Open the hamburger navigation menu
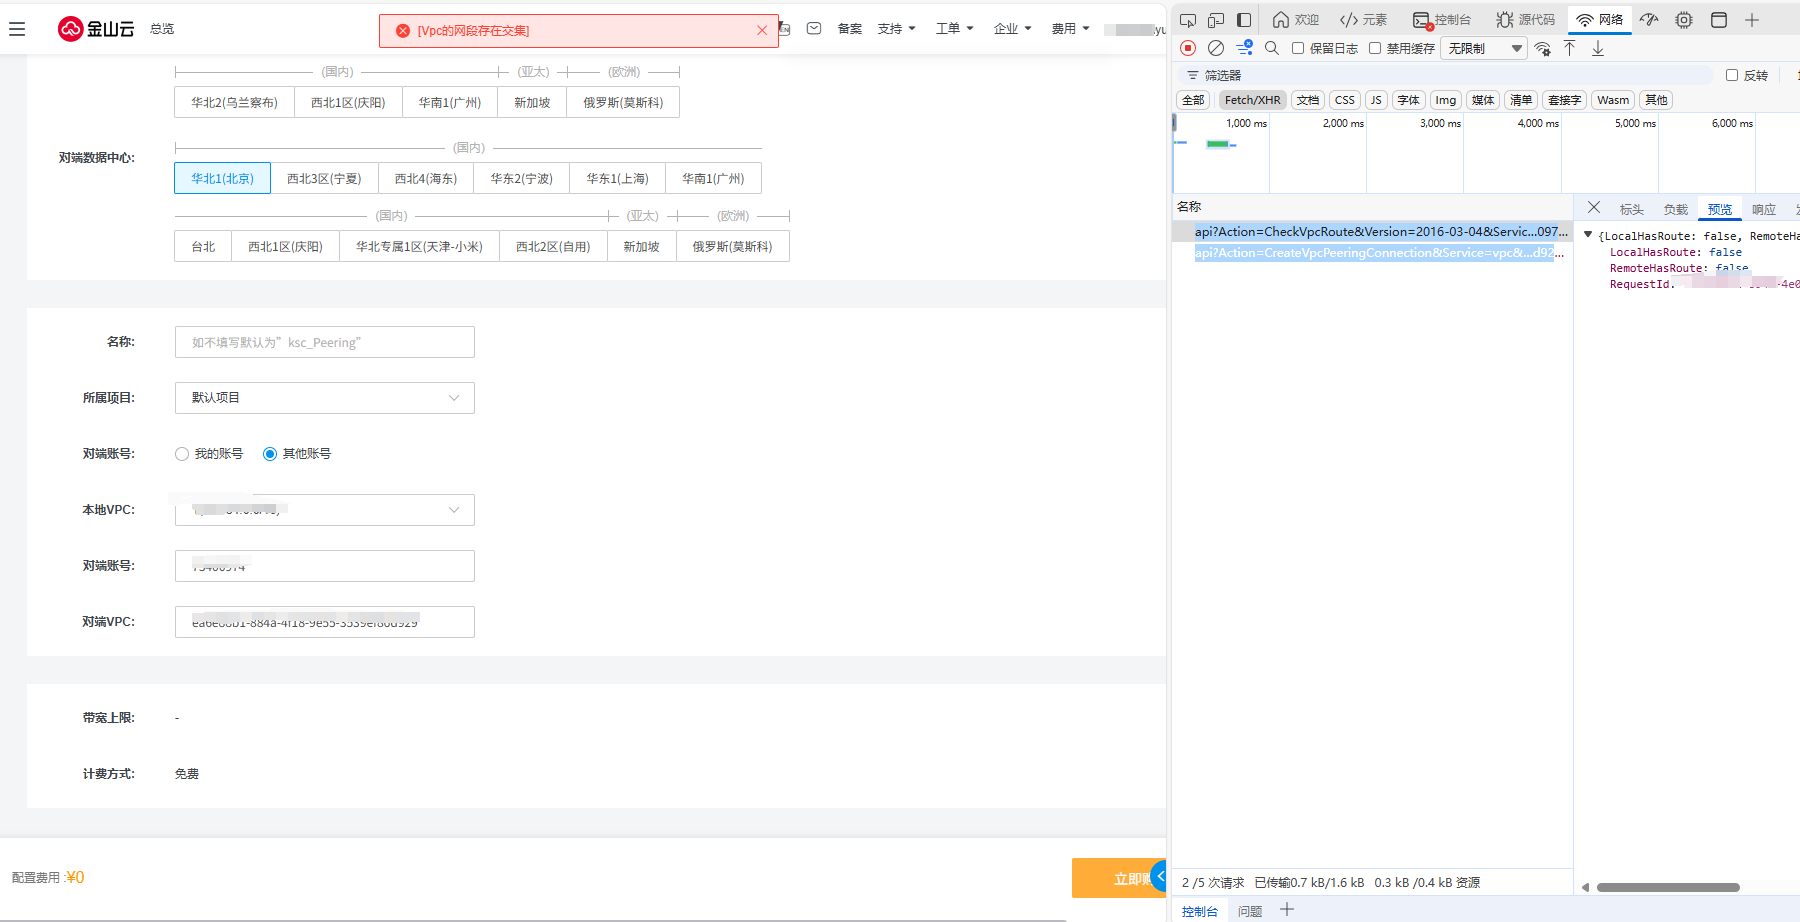The image size is (1800, 922). click(x=17, y=29)
